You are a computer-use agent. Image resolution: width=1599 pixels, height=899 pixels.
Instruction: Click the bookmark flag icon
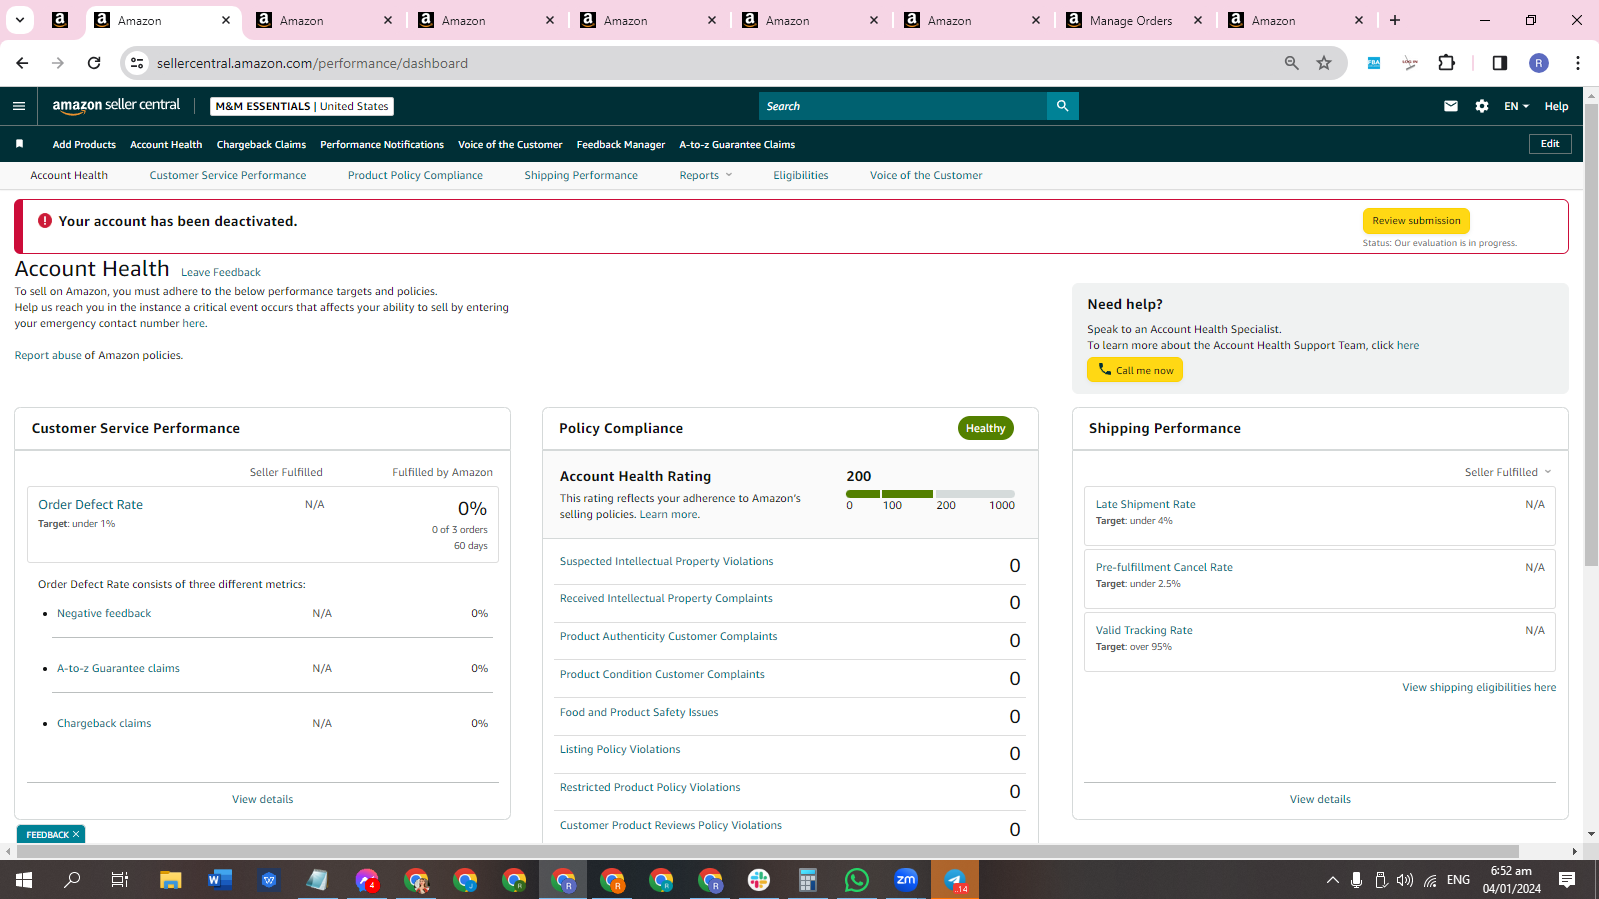click(x=19, y=144)
